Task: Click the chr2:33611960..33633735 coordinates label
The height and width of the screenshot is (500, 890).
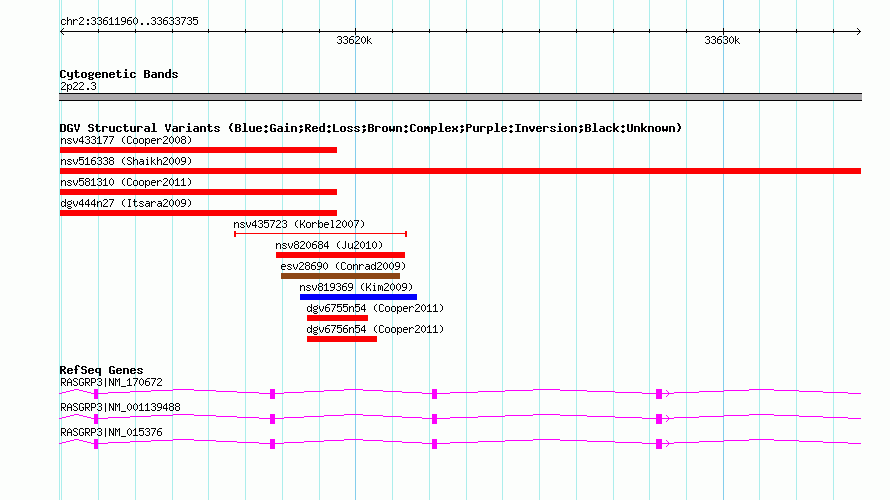Action: pos(129,21)
